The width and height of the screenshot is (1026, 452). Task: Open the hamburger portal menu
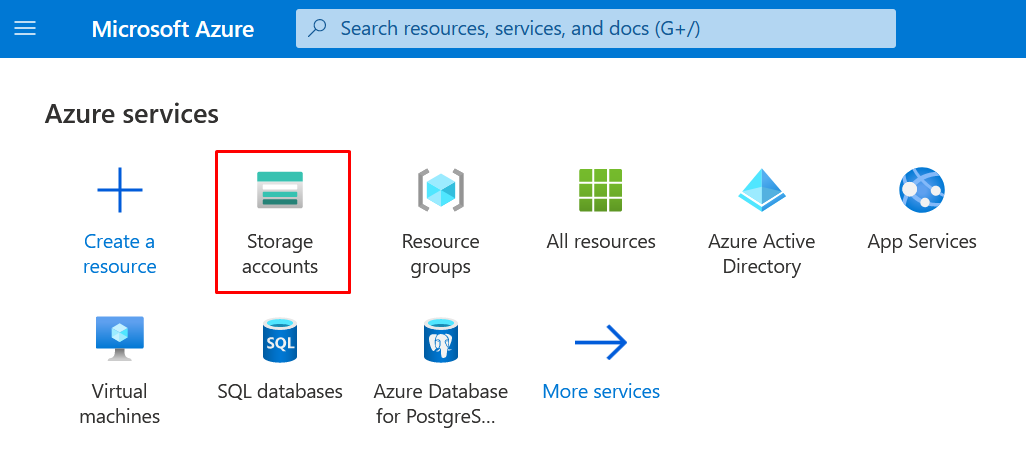coord(25,29)
